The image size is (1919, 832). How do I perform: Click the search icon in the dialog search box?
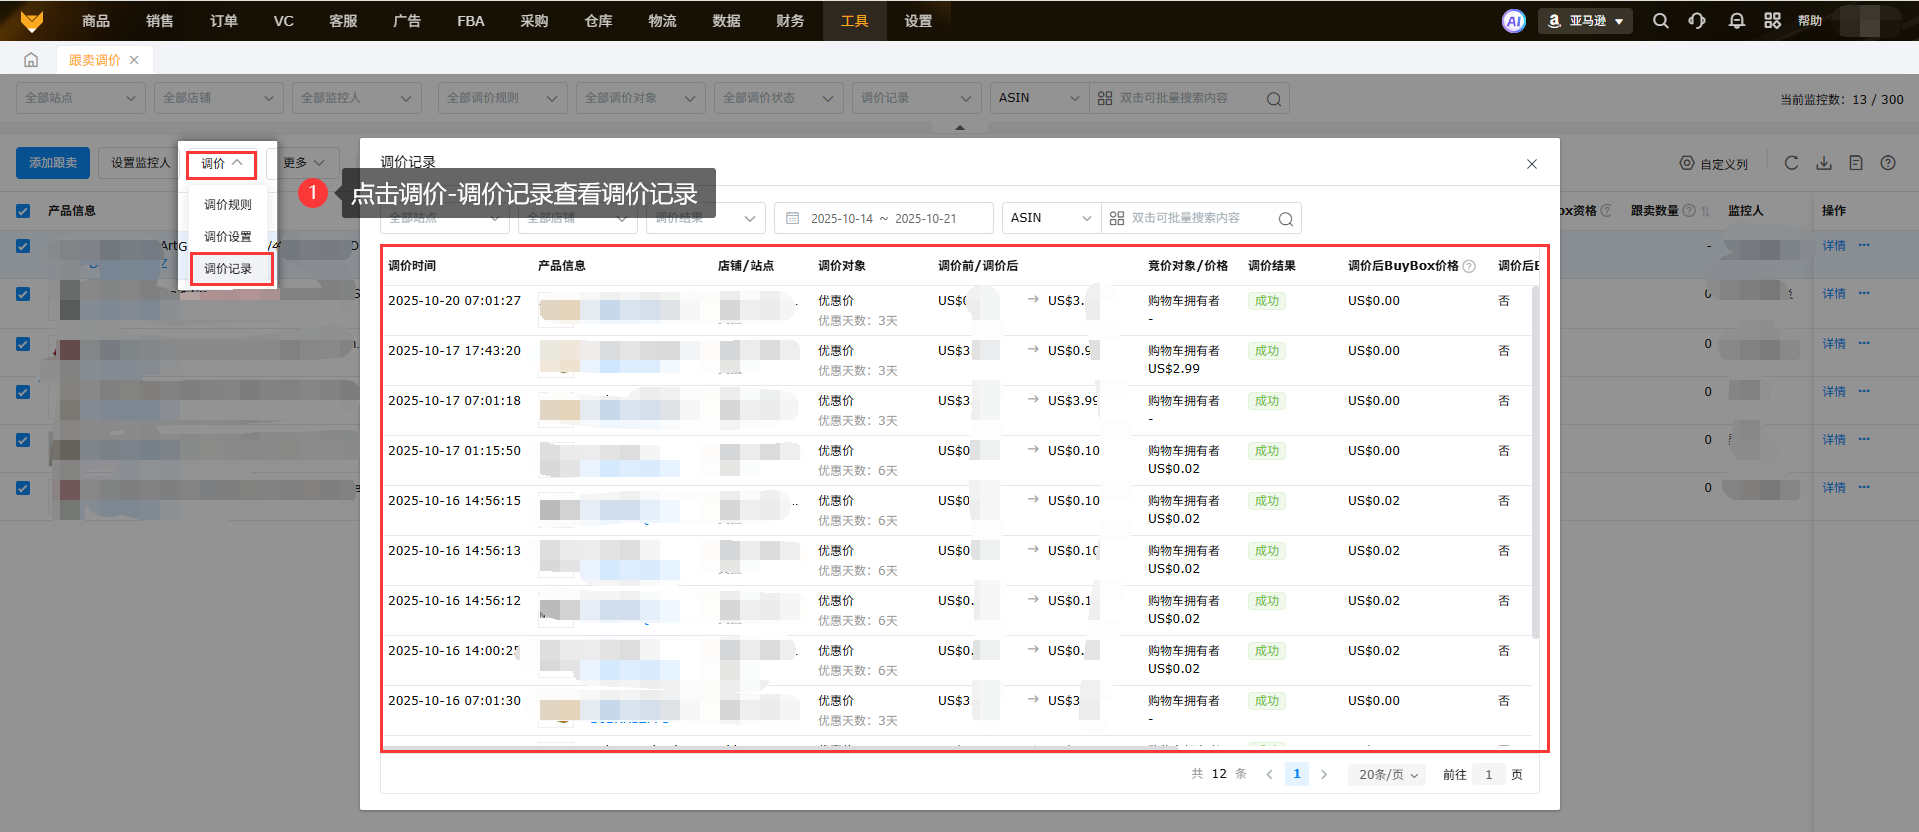[1285, 219]
